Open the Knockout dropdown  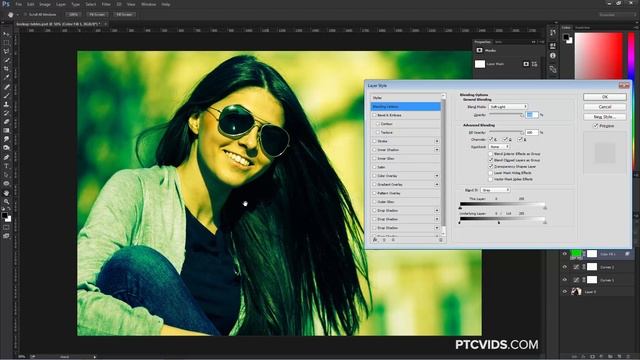[x=499, y=147]
